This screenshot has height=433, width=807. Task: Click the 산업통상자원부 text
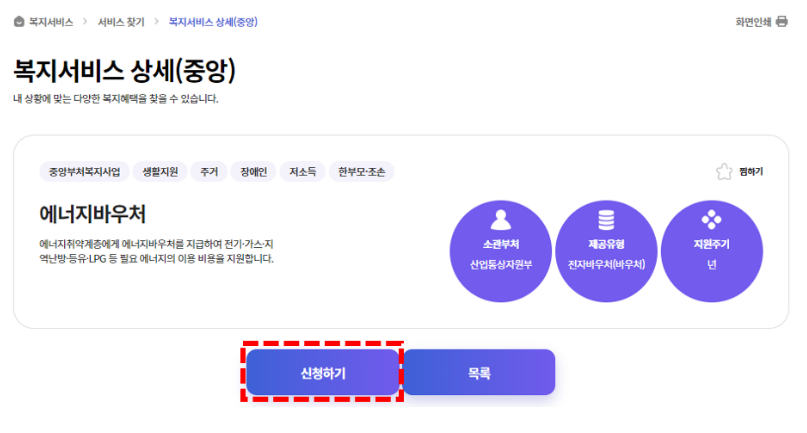click(x=501, y=265)
